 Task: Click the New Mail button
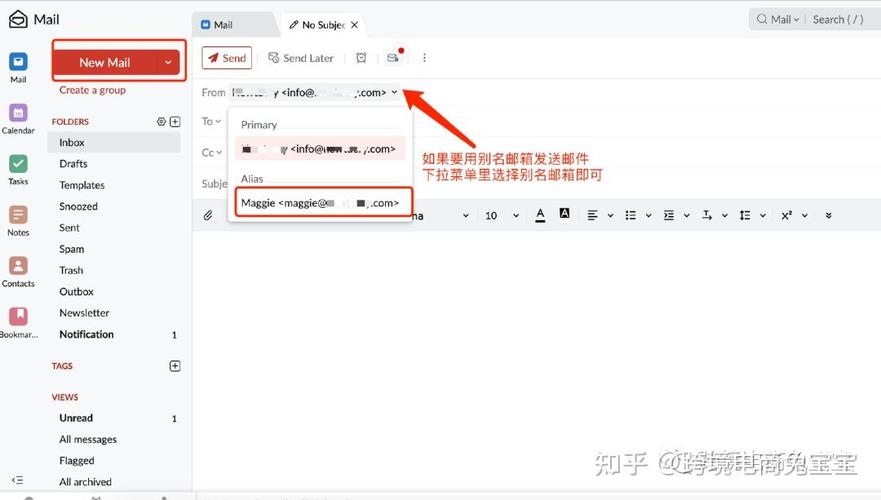[105, 62]
